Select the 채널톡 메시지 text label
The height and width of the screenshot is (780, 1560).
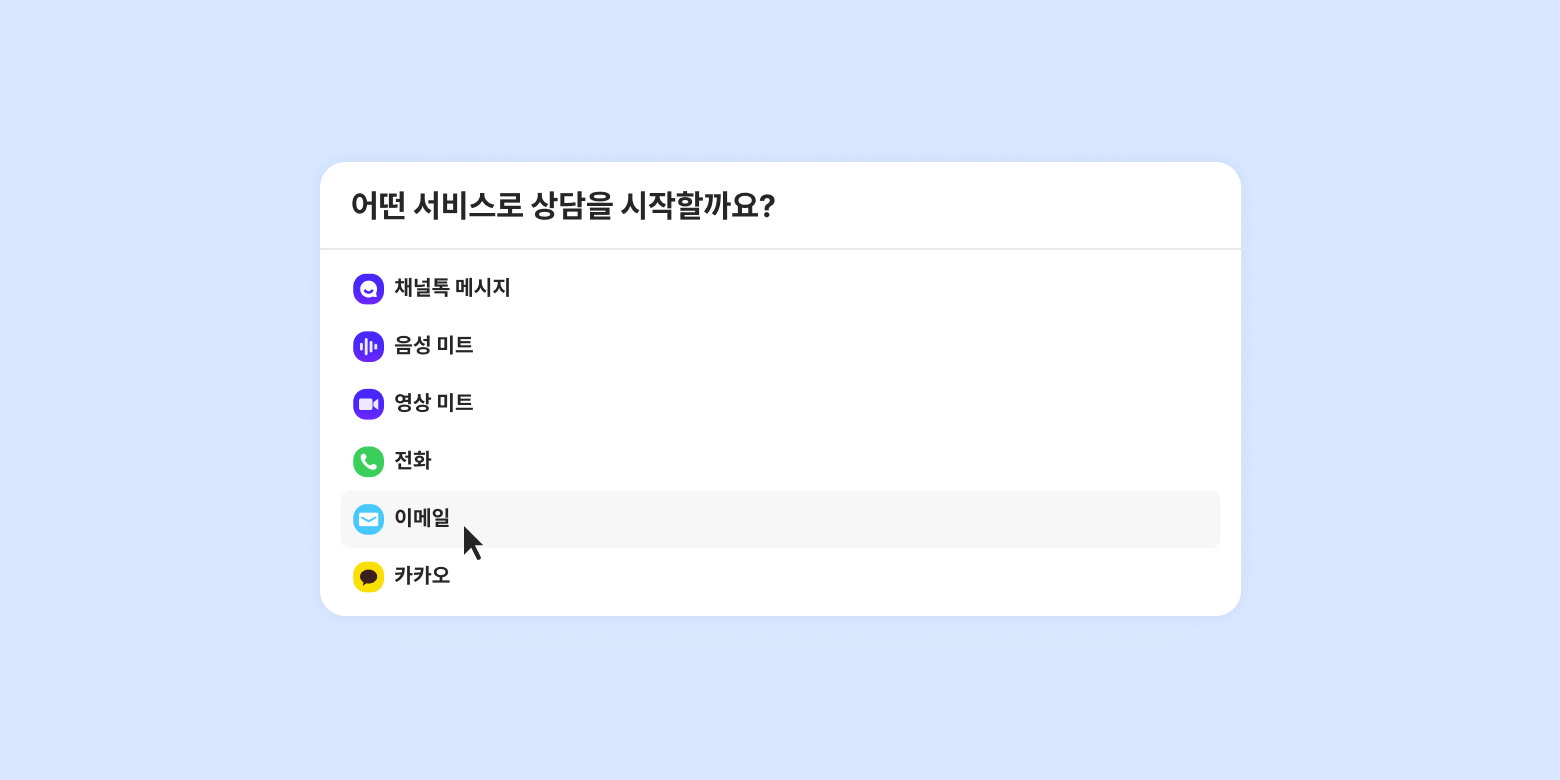[452, 288]
